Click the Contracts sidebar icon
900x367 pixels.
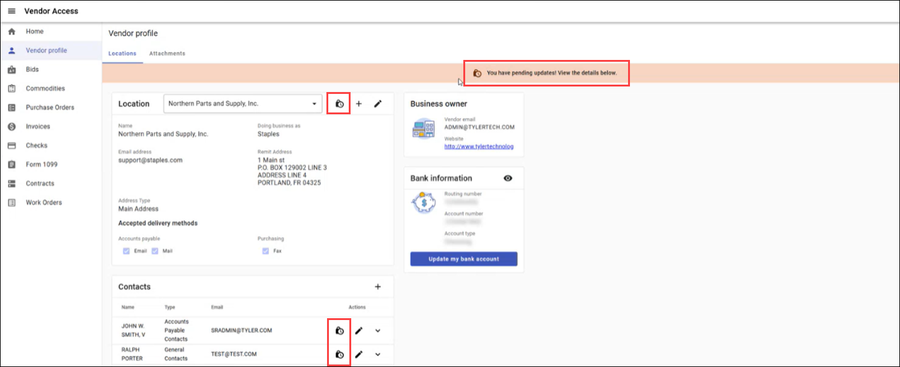point(11,183)
